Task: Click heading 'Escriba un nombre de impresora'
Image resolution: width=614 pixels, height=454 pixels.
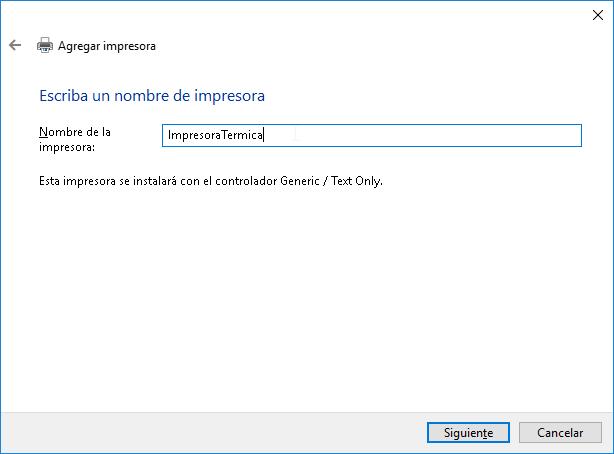Action: [152, 96]
